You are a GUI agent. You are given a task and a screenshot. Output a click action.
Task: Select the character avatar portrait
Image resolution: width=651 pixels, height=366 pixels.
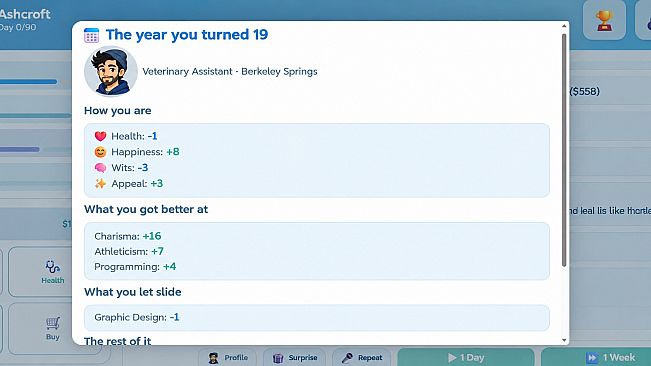(x=111, y=71)
